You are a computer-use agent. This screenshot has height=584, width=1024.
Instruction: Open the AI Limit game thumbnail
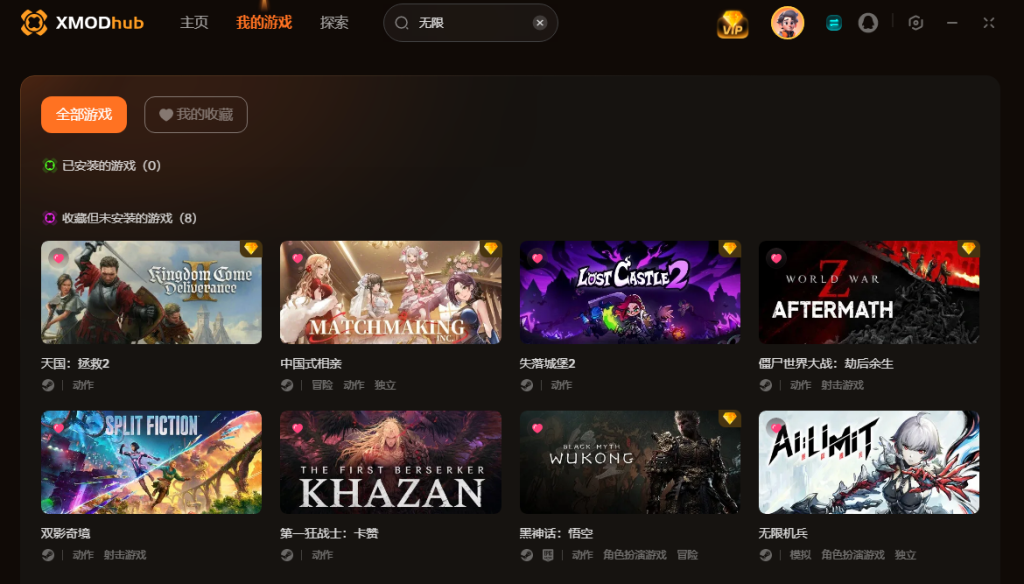[x=869, y=462]
